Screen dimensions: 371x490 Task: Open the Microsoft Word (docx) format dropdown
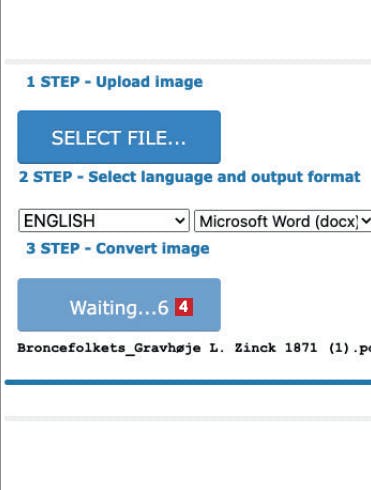coord(283,221)
